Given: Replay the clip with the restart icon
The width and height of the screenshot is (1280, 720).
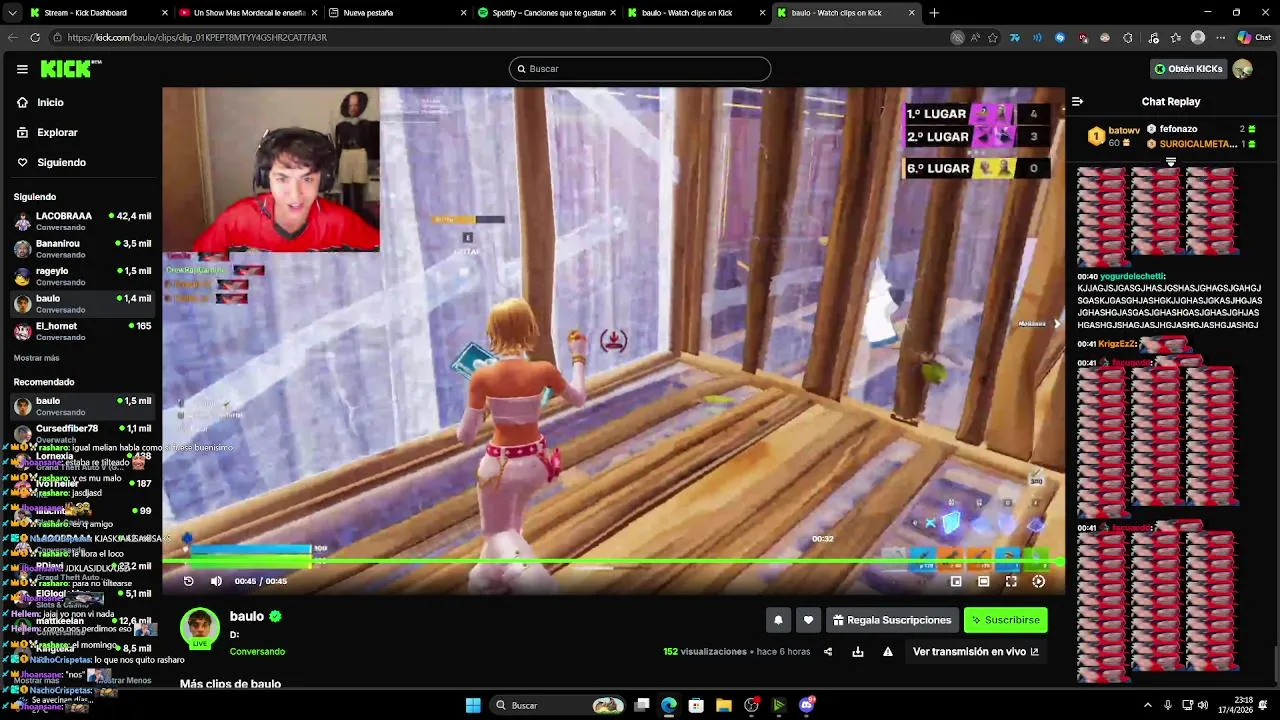Looking at the screenshot, I should (188, 581).
